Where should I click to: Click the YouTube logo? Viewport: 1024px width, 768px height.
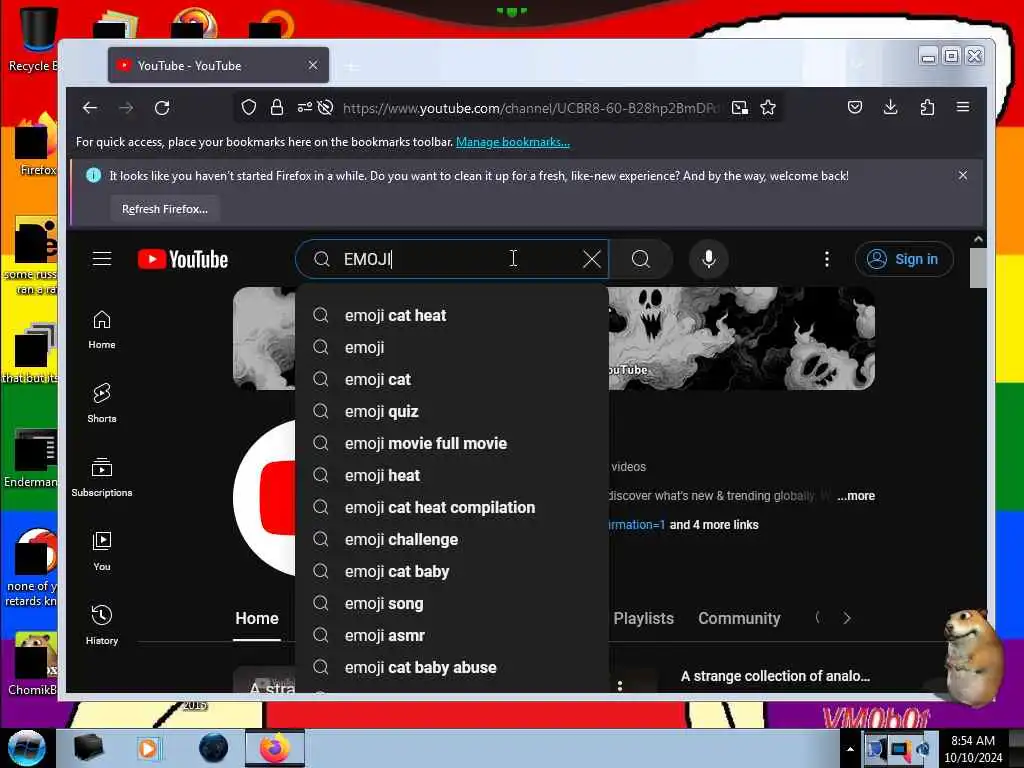[x=182, y=259]
